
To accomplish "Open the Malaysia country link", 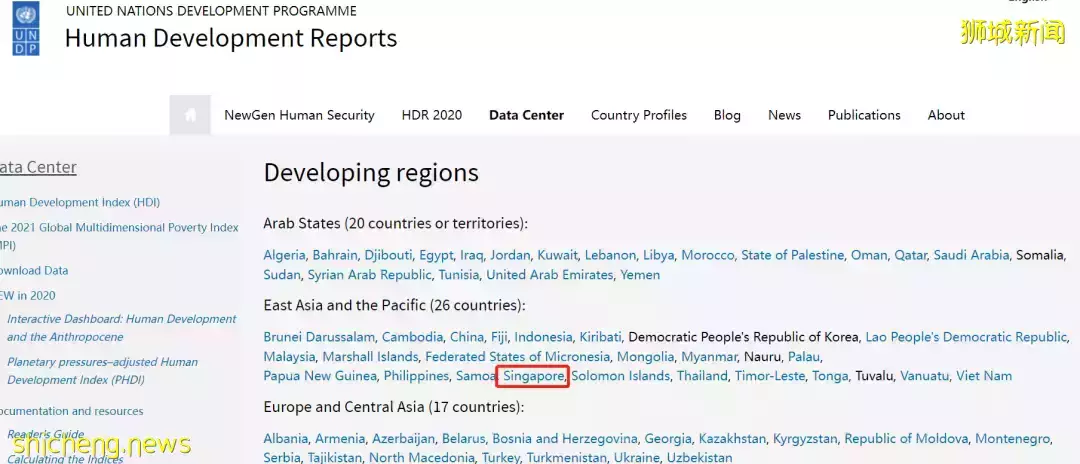I will coord(289,357).
